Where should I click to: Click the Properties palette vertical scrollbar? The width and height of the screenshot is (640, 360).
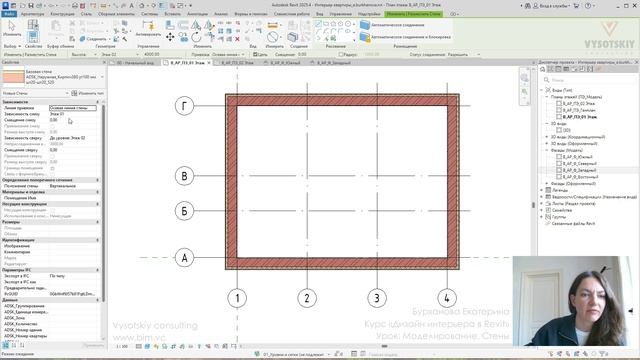pyautogui.click(x=103, y=204)
